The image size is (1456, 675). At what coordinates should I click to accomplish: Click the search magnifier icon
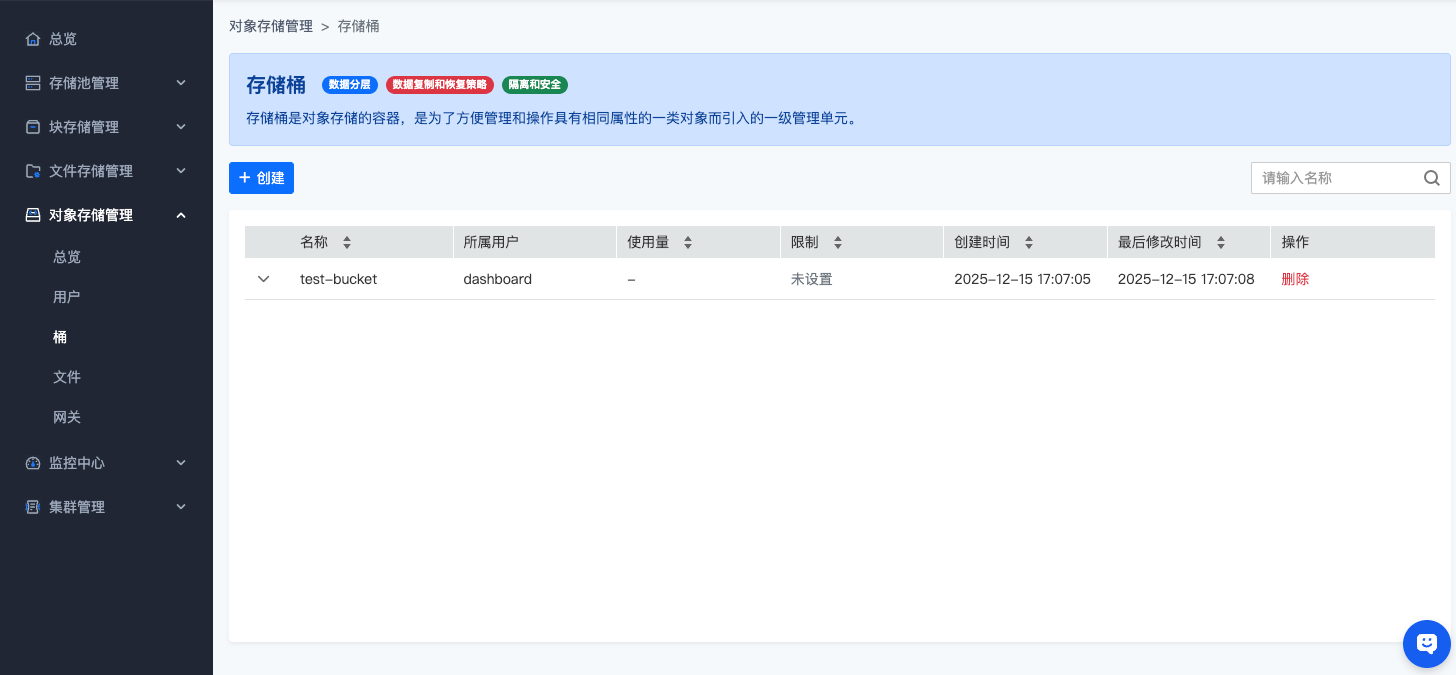1431,178
